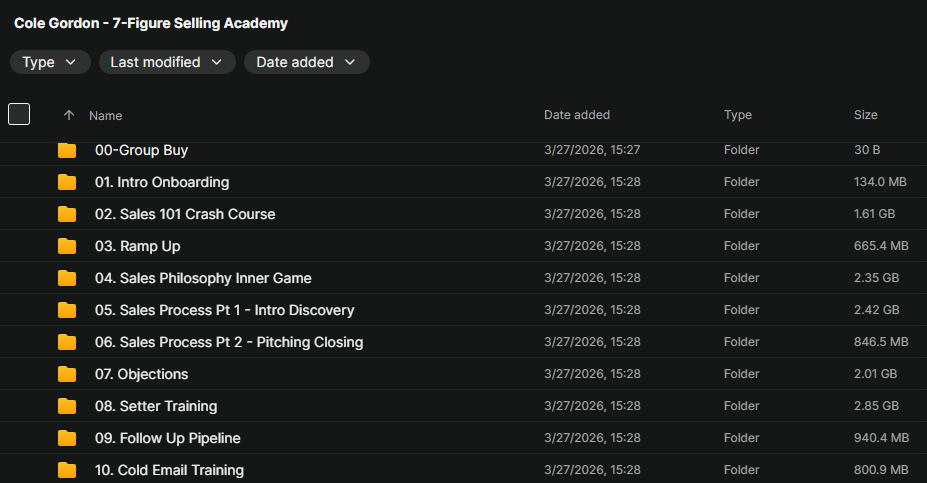The width and height of the screenshot is (927, 483).
Task: Click the 00-Group Buy folder icon
Action: [67, 150]
